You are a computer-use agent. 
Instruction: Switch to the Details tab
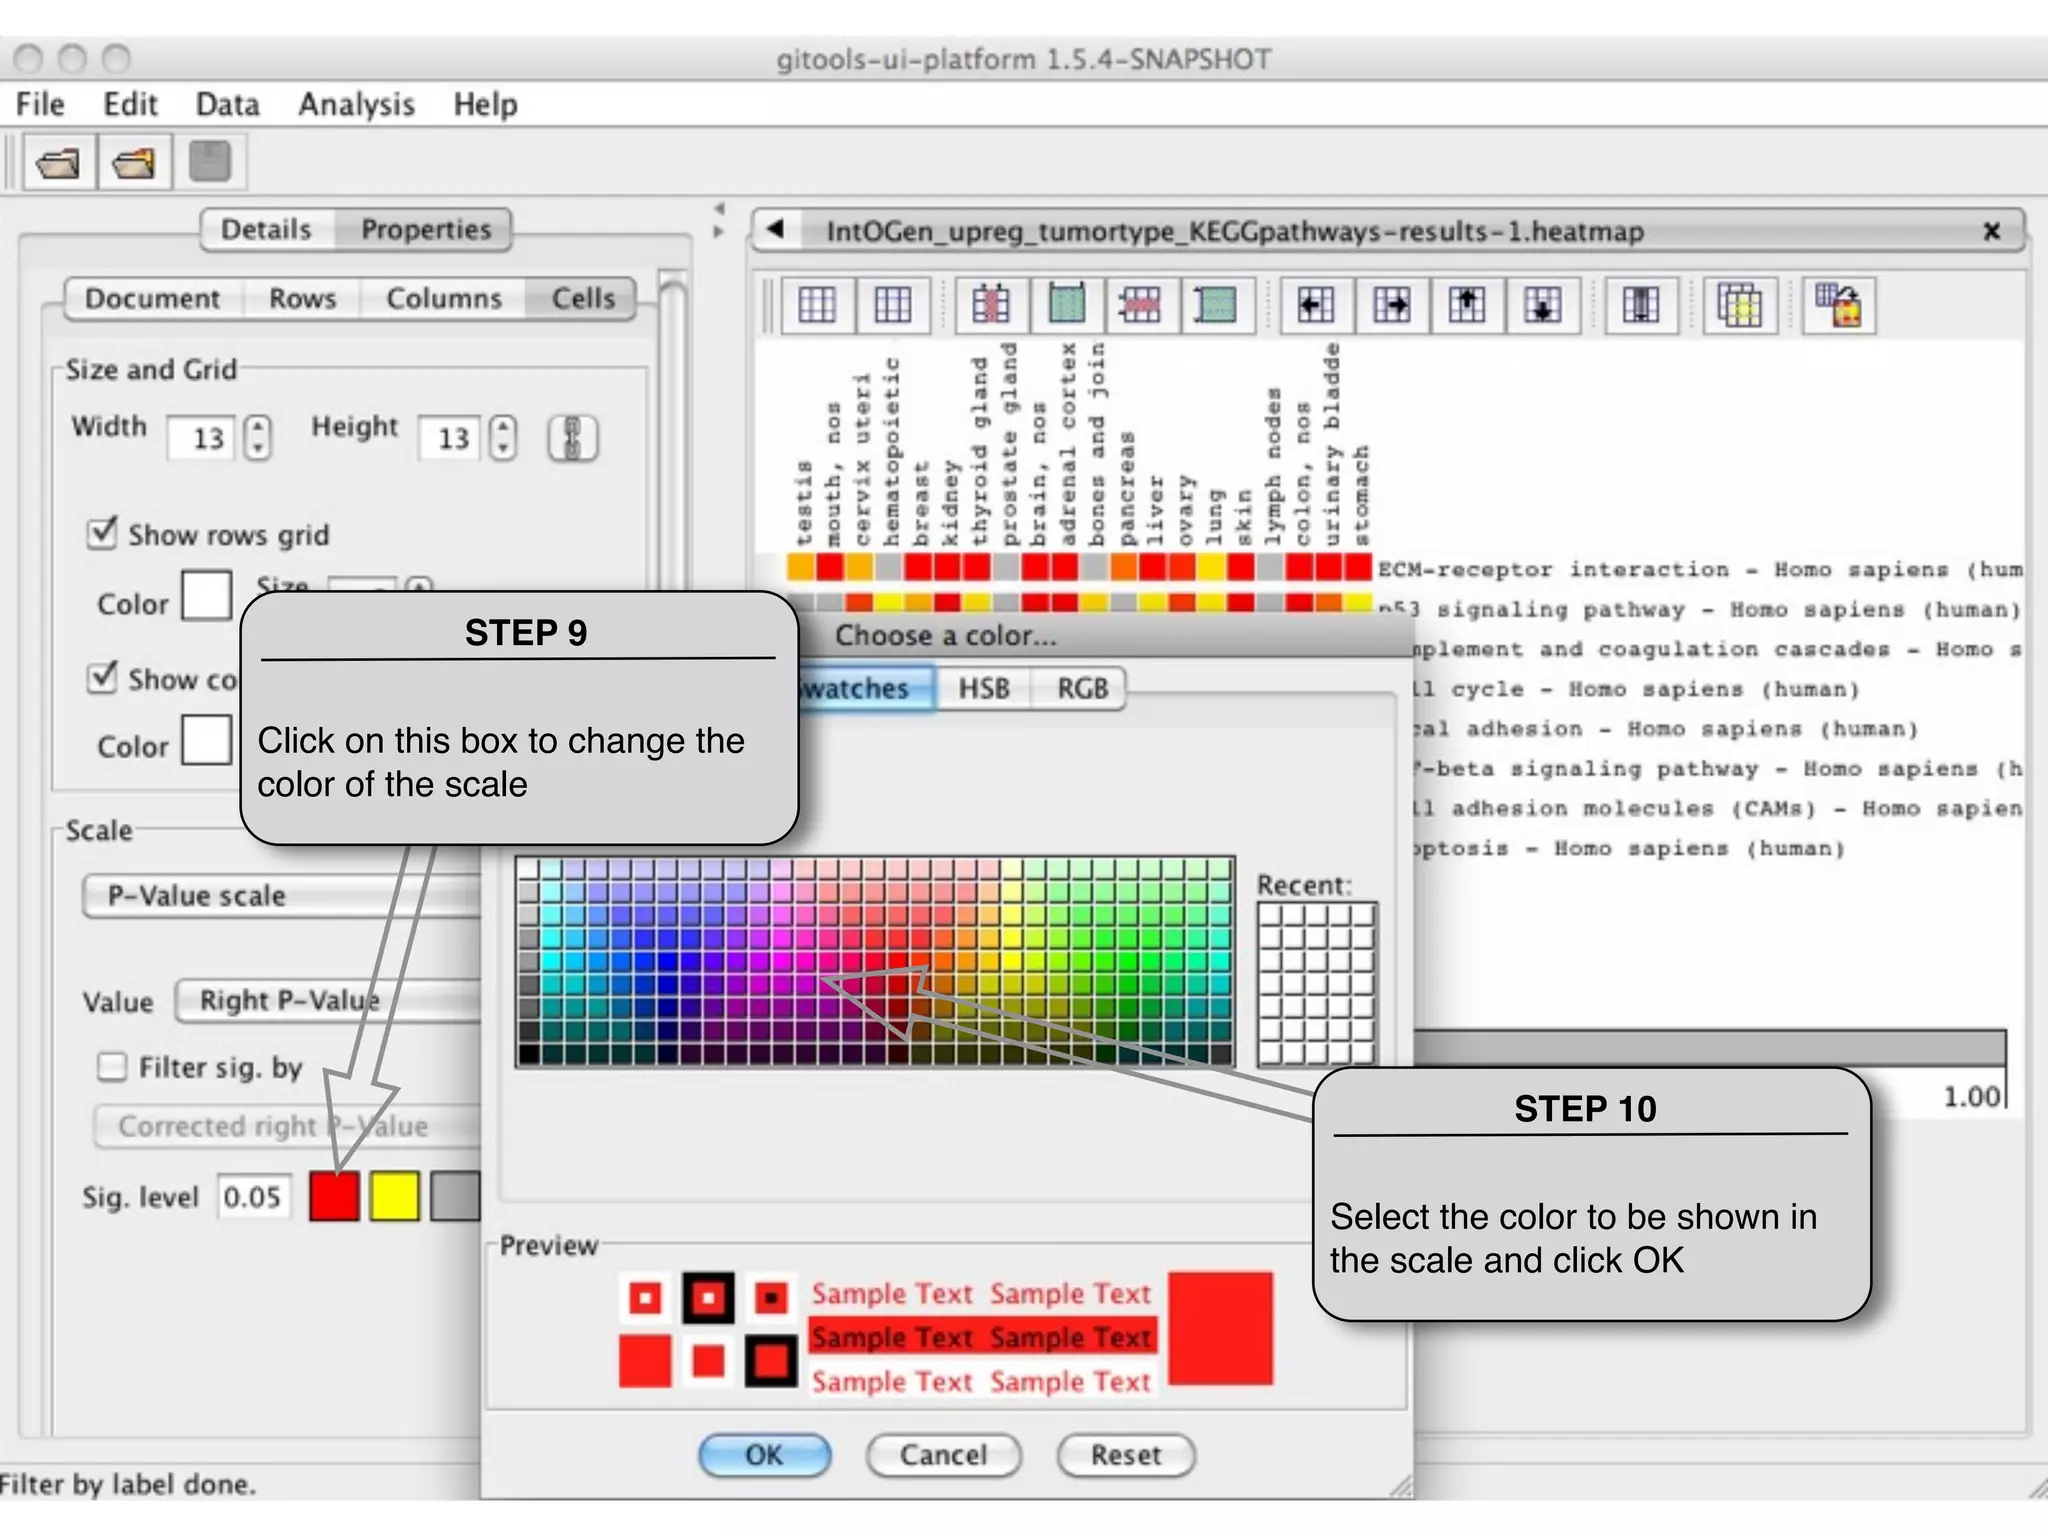click(266, 229)
